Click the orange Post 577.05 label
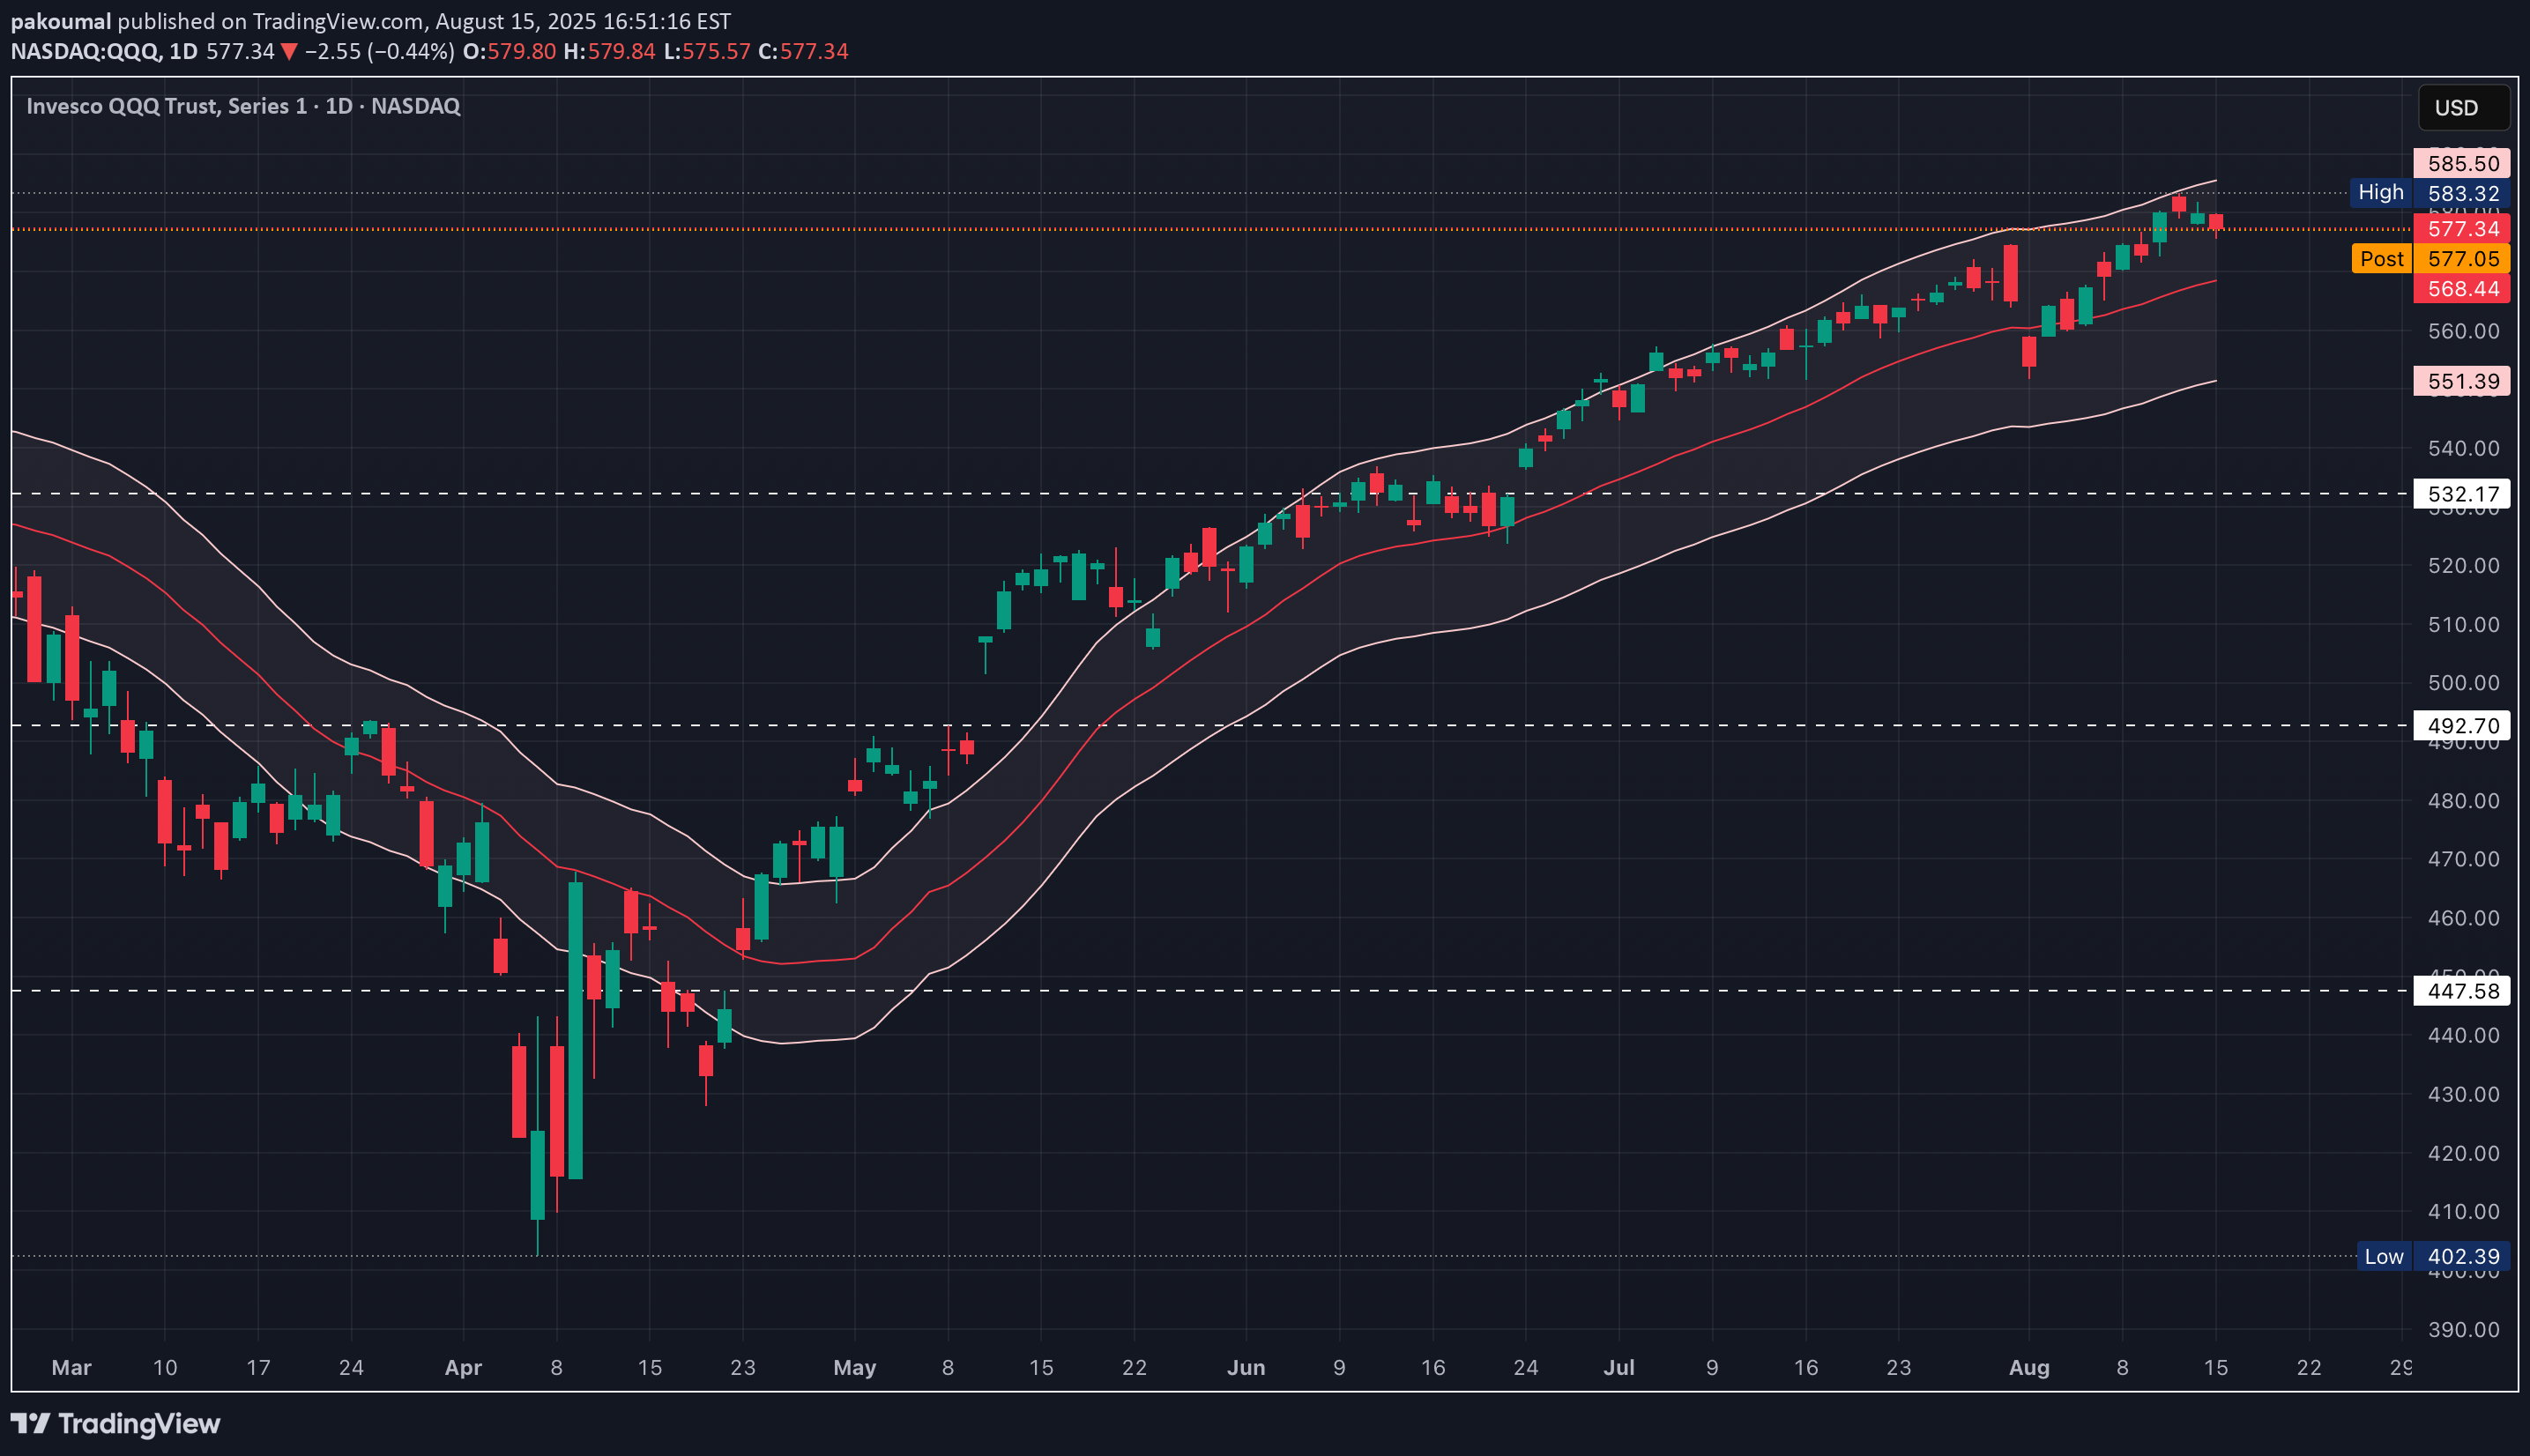The height and width of the screenshot is (1456, 2530). click(2430, 259)
